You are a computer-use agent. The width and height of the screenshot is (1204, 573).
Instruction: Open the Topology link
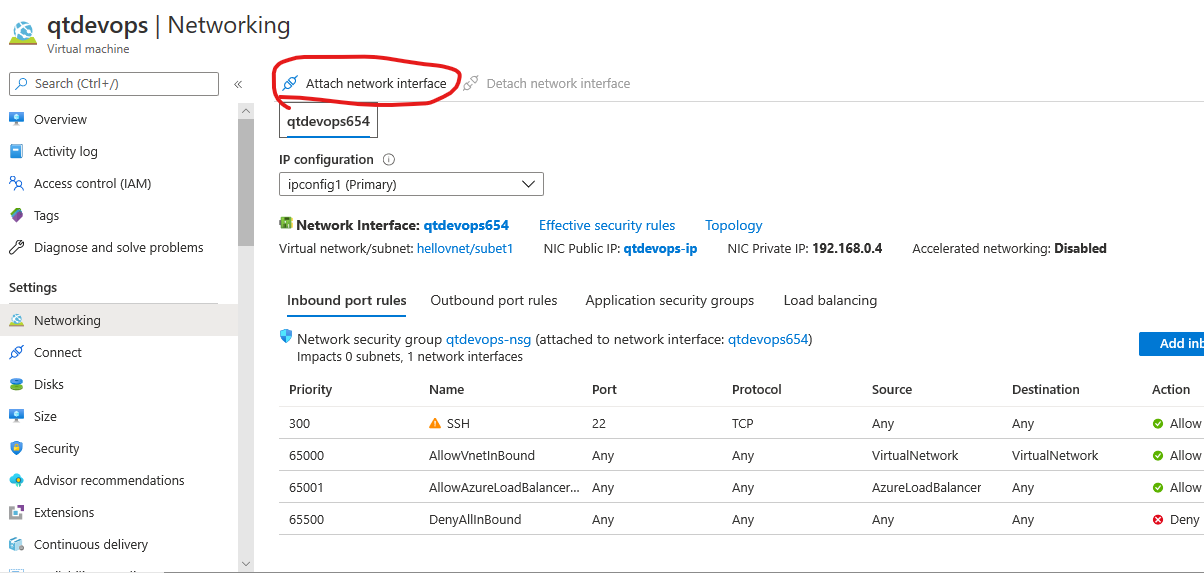tap(733, 225)
